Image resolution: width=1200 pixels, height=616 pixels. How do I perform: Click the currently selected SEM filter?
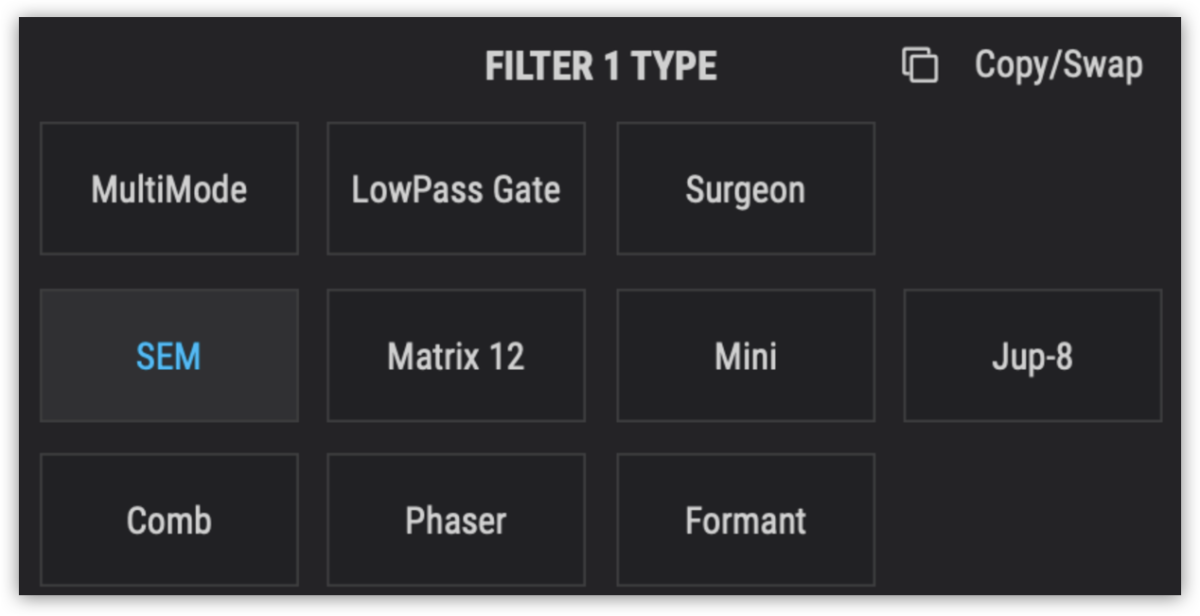pos(168,355)
